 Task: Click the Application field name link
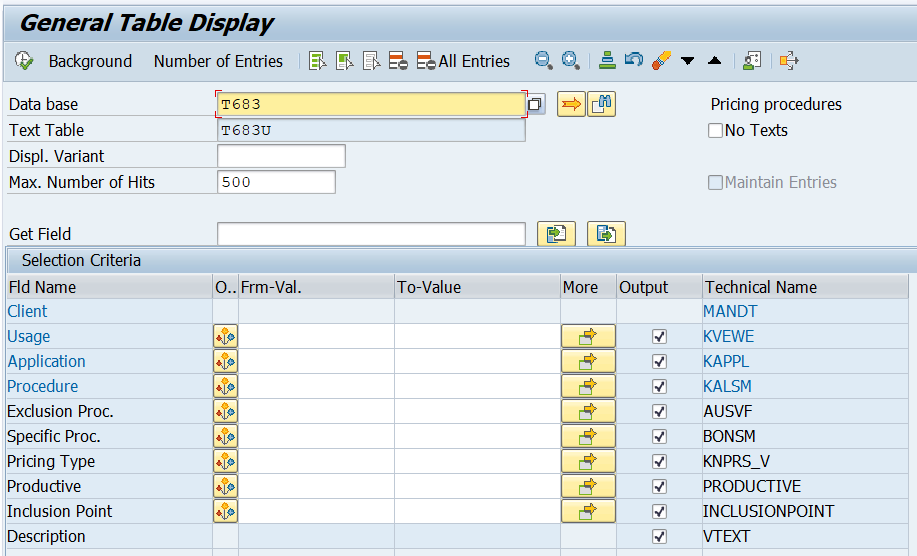[x=47, y=362]
